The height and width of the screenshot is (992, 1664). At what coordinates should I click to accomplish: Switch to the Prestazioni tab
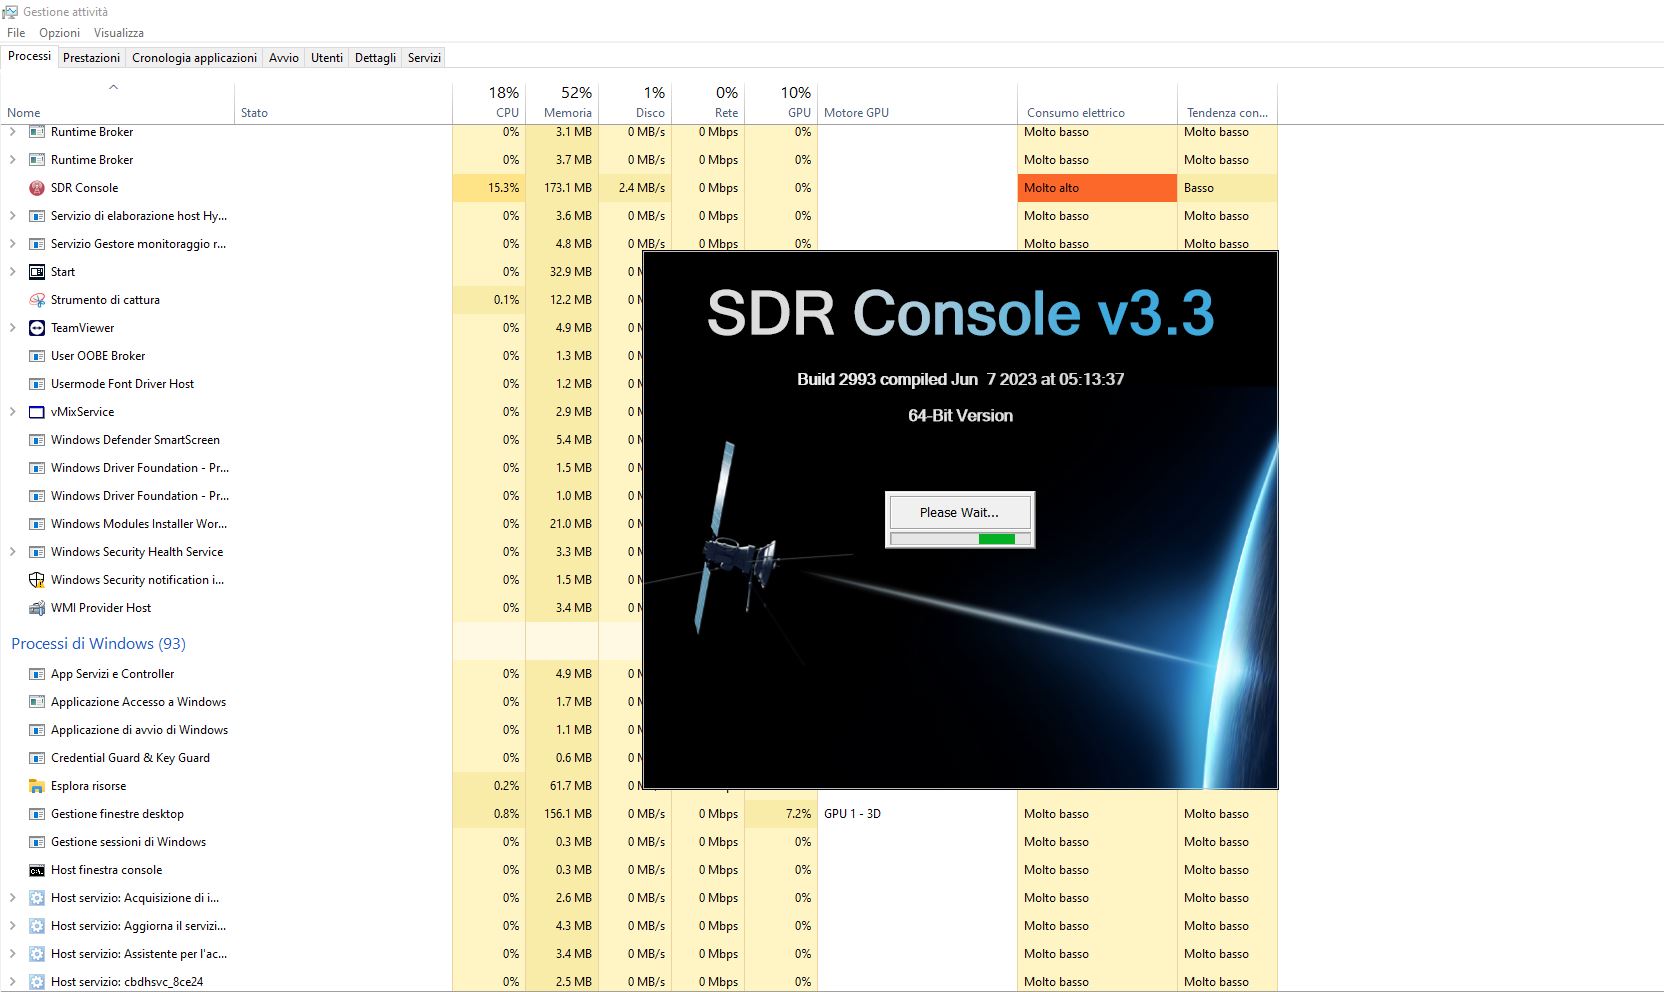(x=91, y=58)
